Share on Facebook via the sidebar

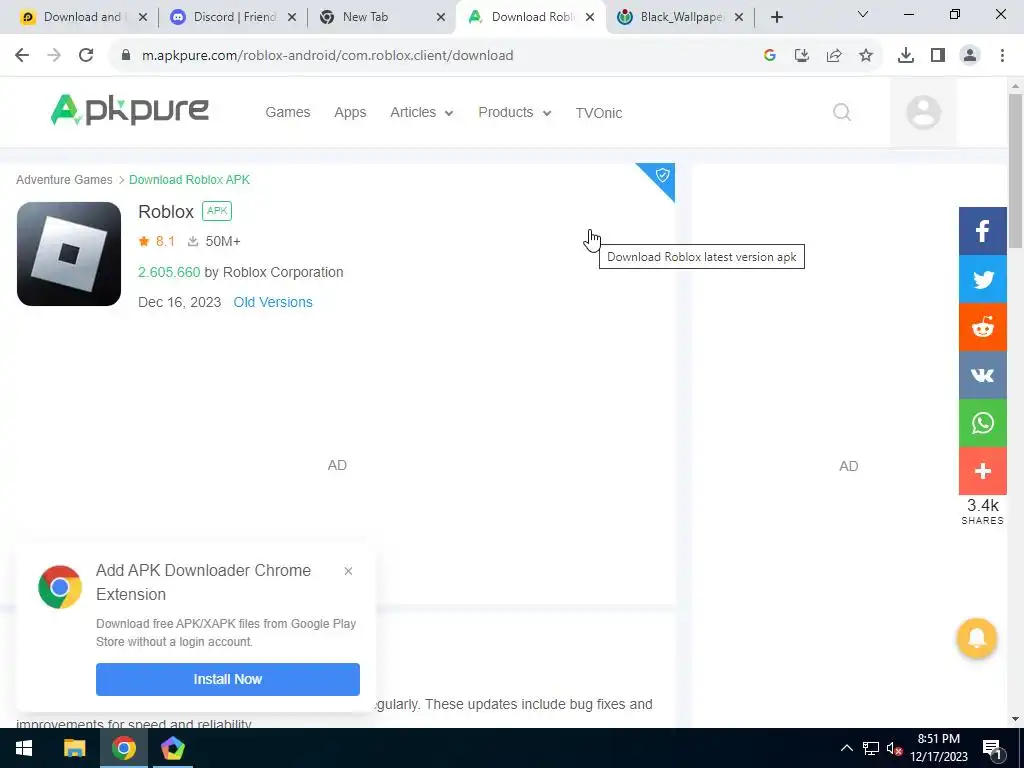982,231
